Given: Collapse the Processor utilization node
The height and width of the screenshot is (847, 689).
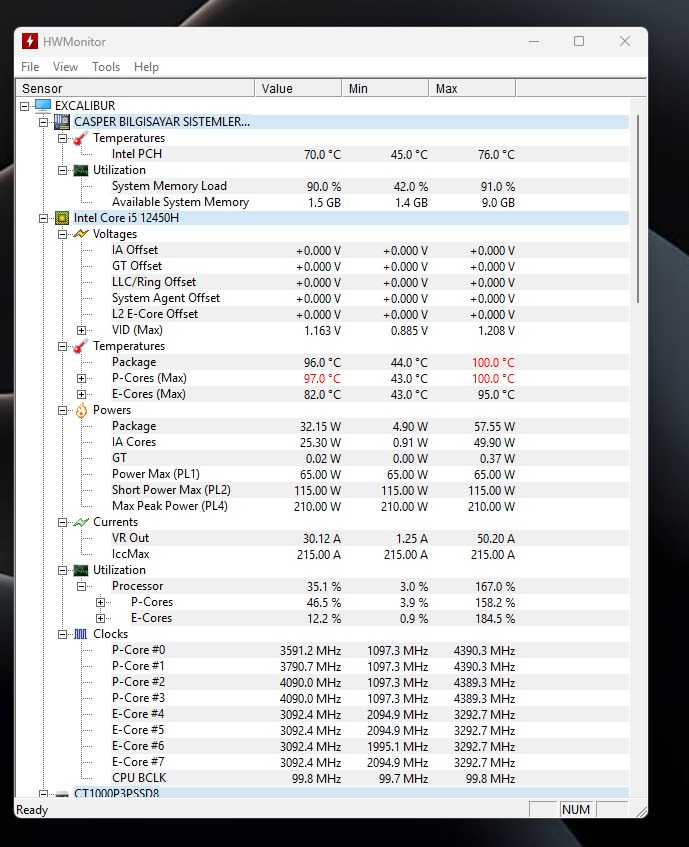Looking at the screenshot, I should (x=81, y=586).
